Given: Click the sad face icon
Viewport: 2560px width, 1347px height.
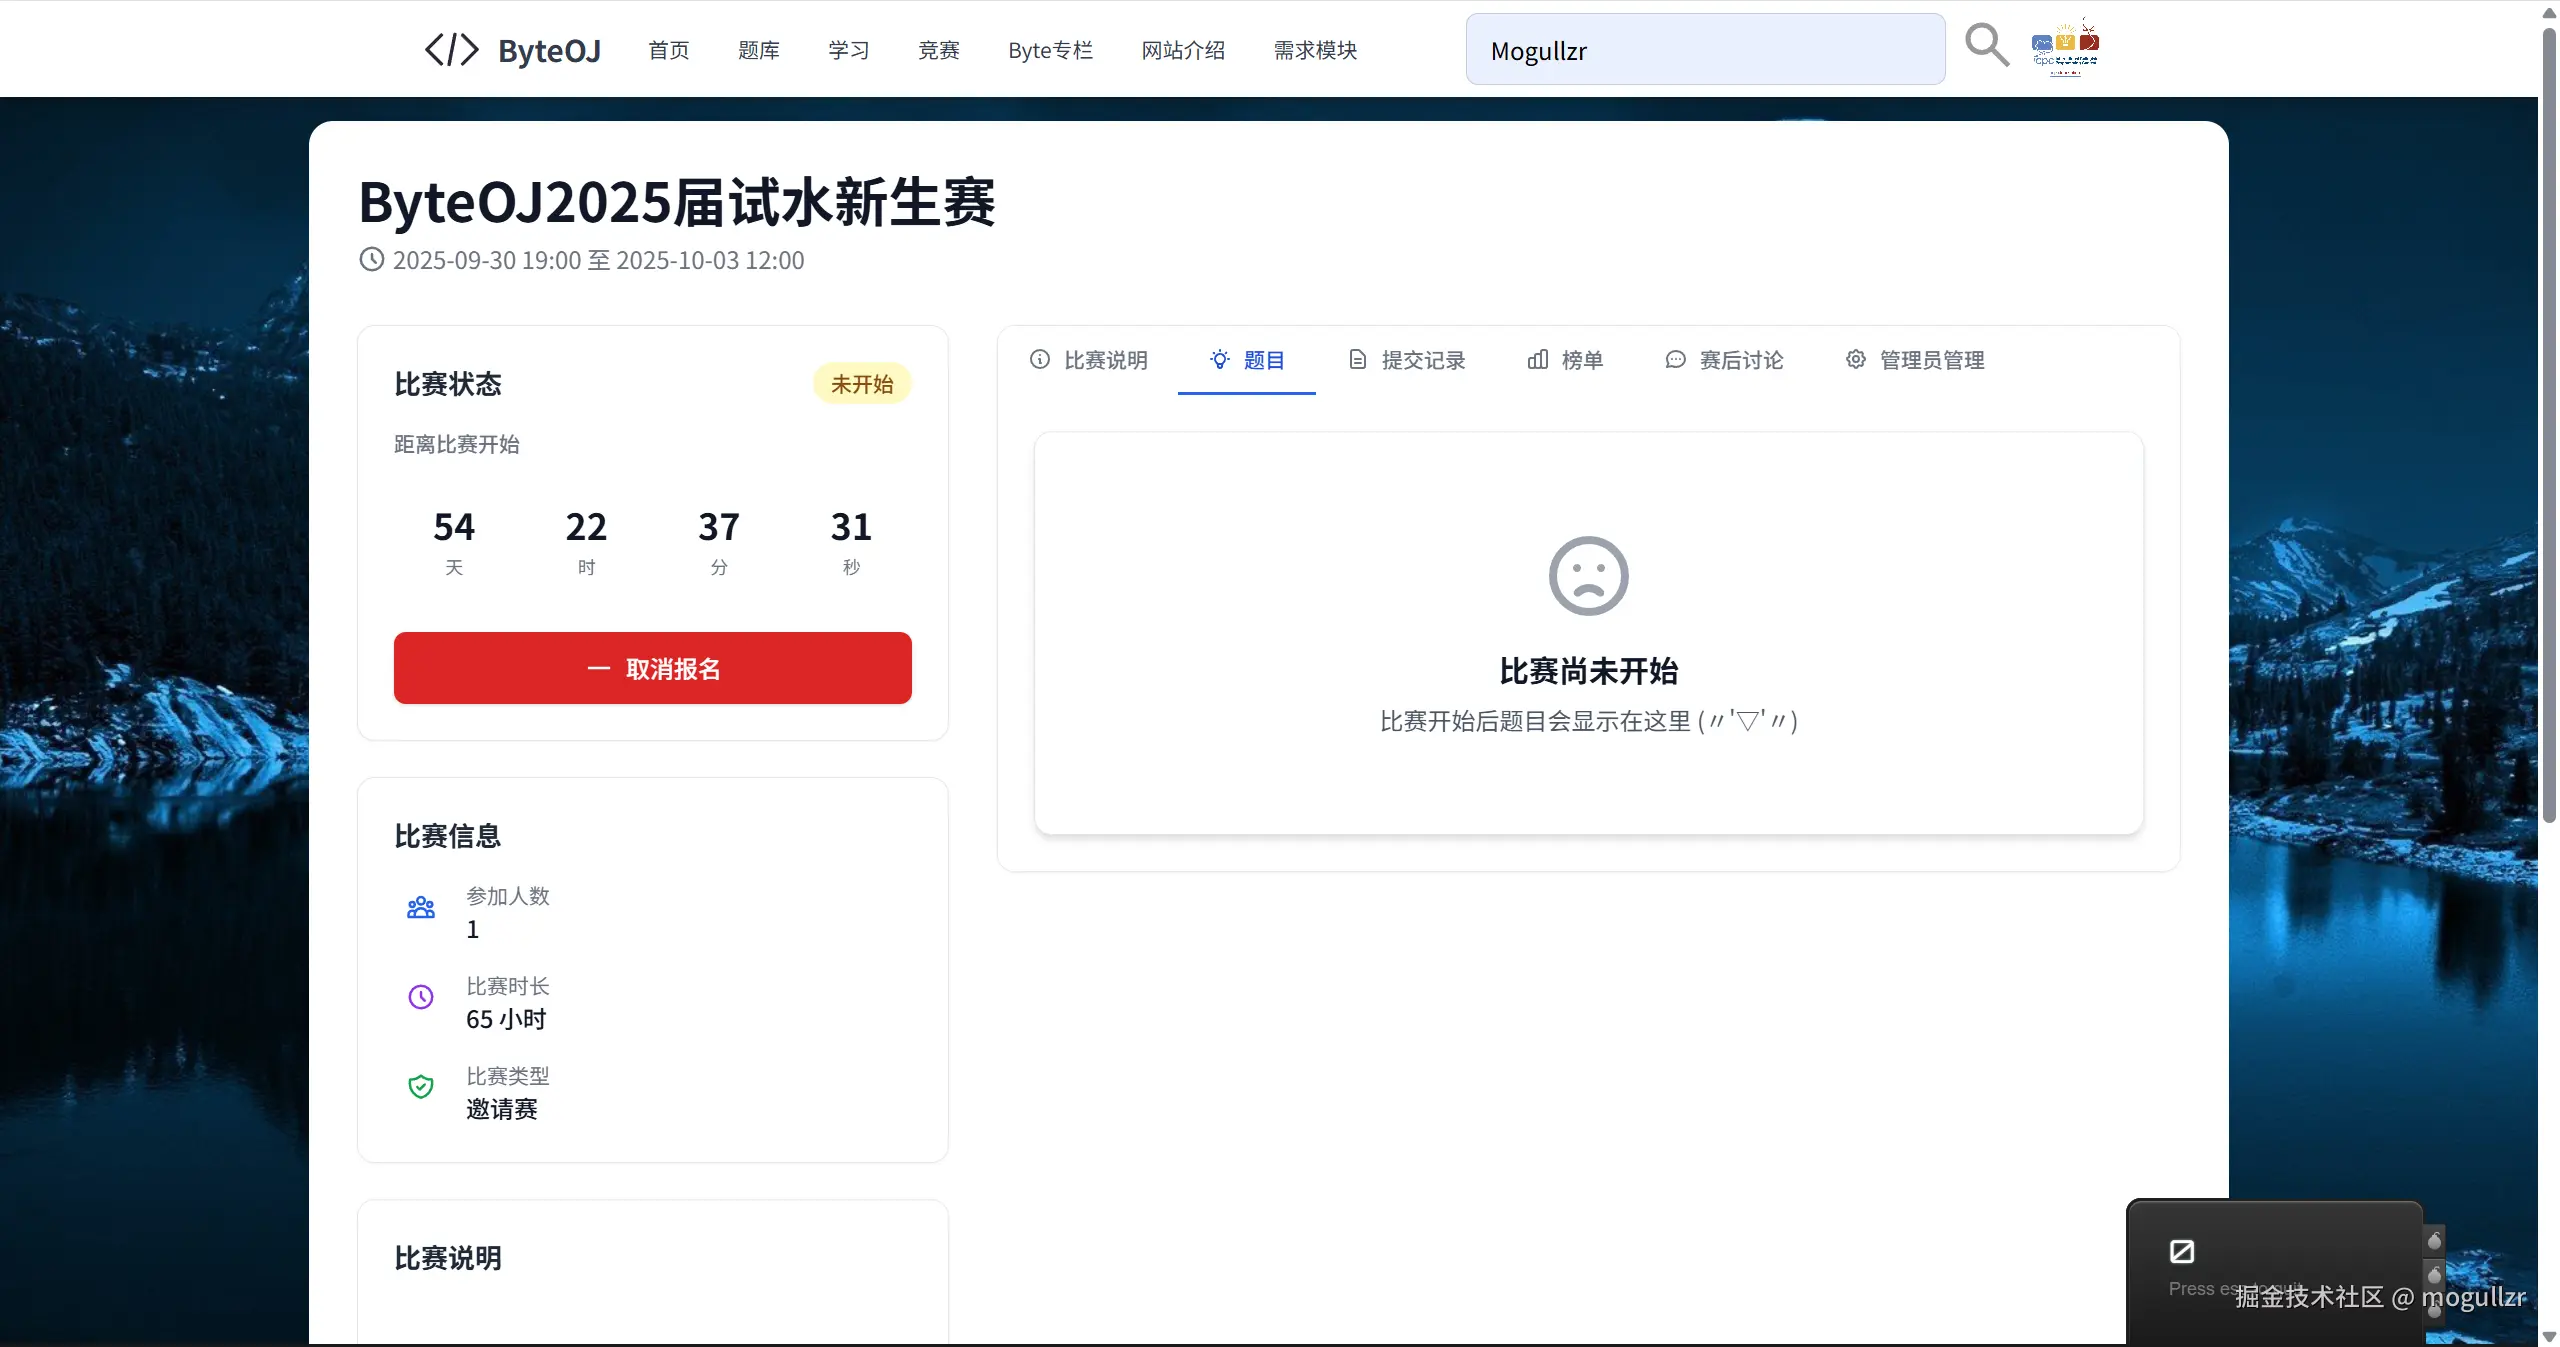Looking at the screenshot, I should [1588, 576].
